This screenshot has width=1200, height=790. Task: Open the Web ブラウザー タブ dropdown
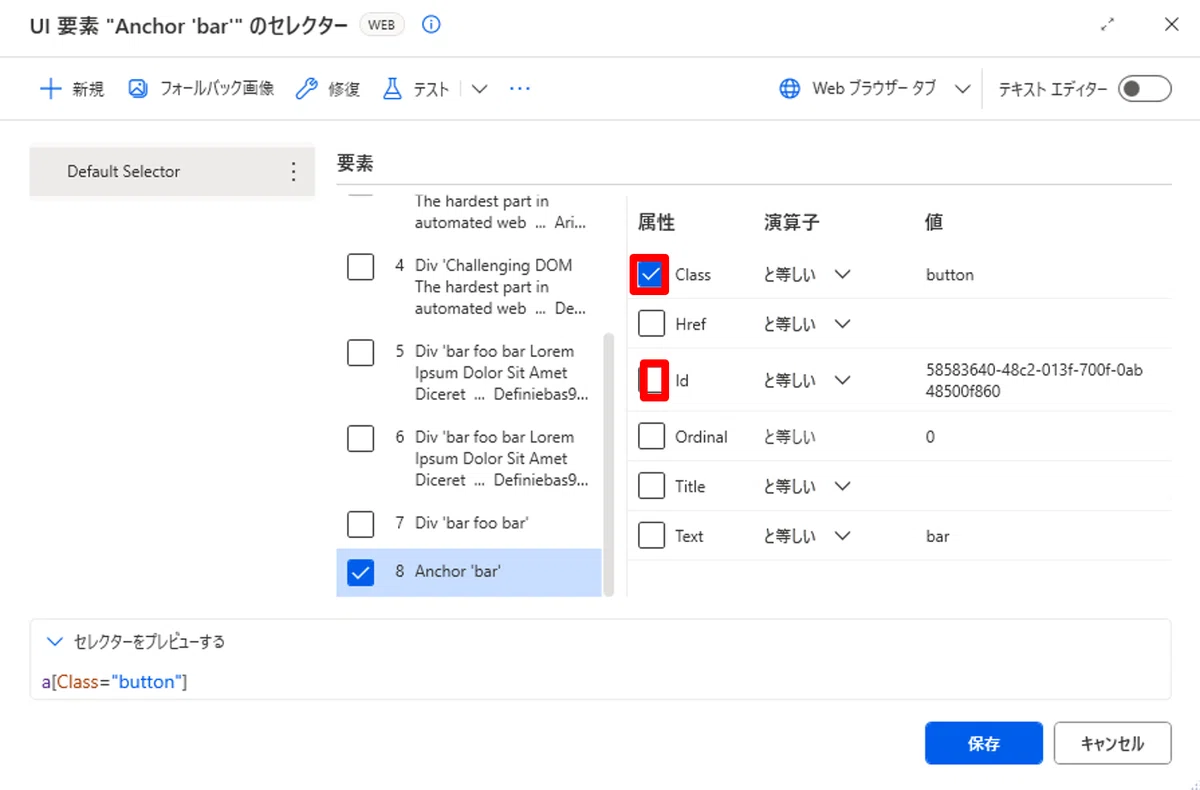point(962,89)
